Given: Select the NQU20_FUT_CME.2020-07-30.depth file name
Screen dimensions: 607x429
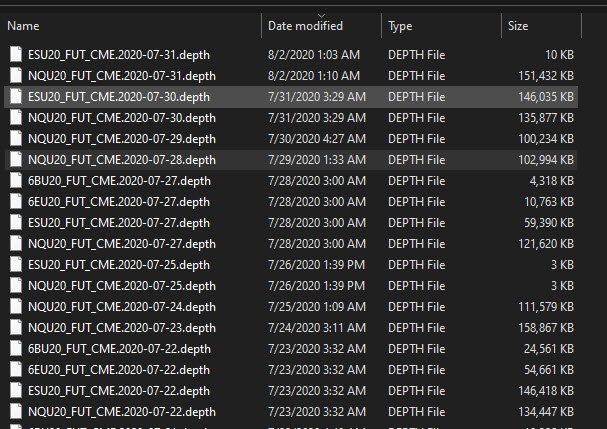Looking at the screenshot, I should click(121, 117).
